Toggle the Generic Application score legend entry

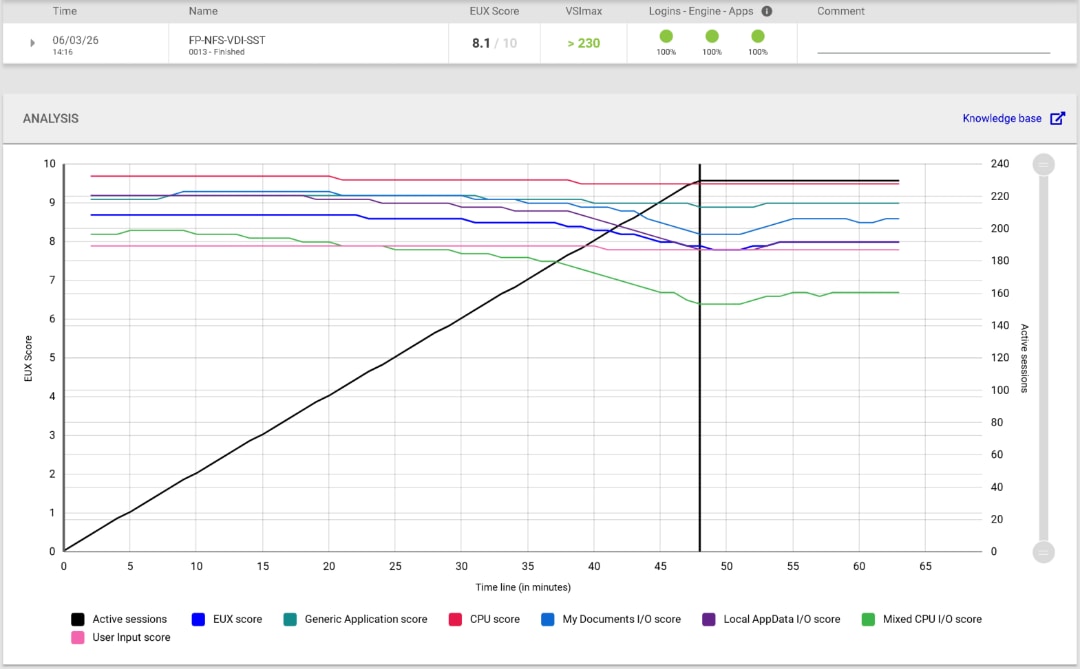coord(355,619)
